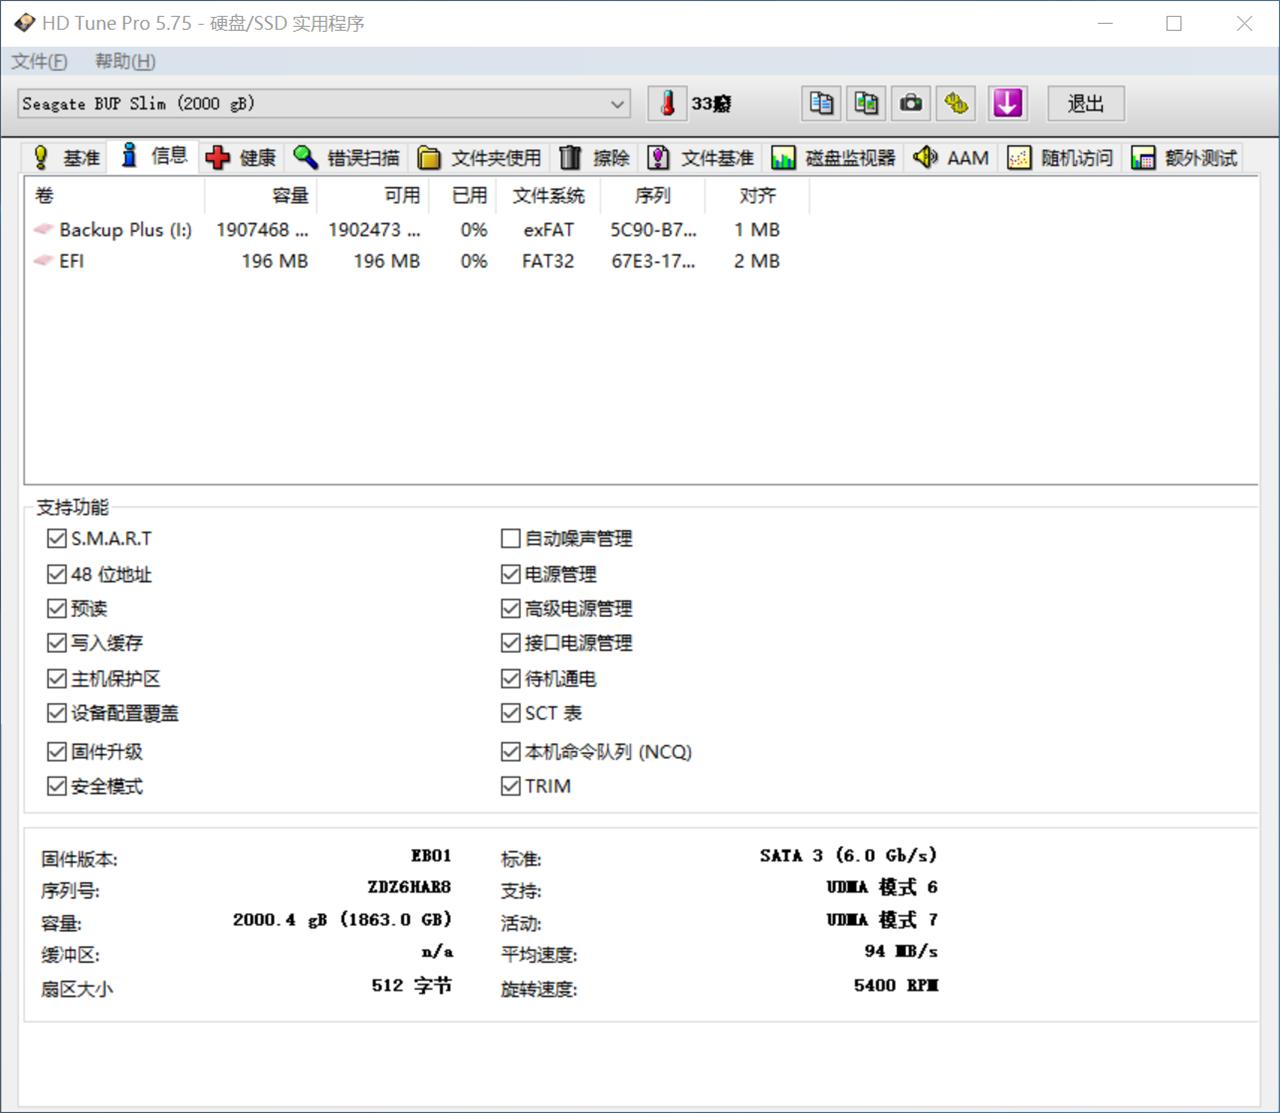Toggle the S.M.A.R.T checkbox
This screenshot has width=1280, height=1113.
coord(57,539)
